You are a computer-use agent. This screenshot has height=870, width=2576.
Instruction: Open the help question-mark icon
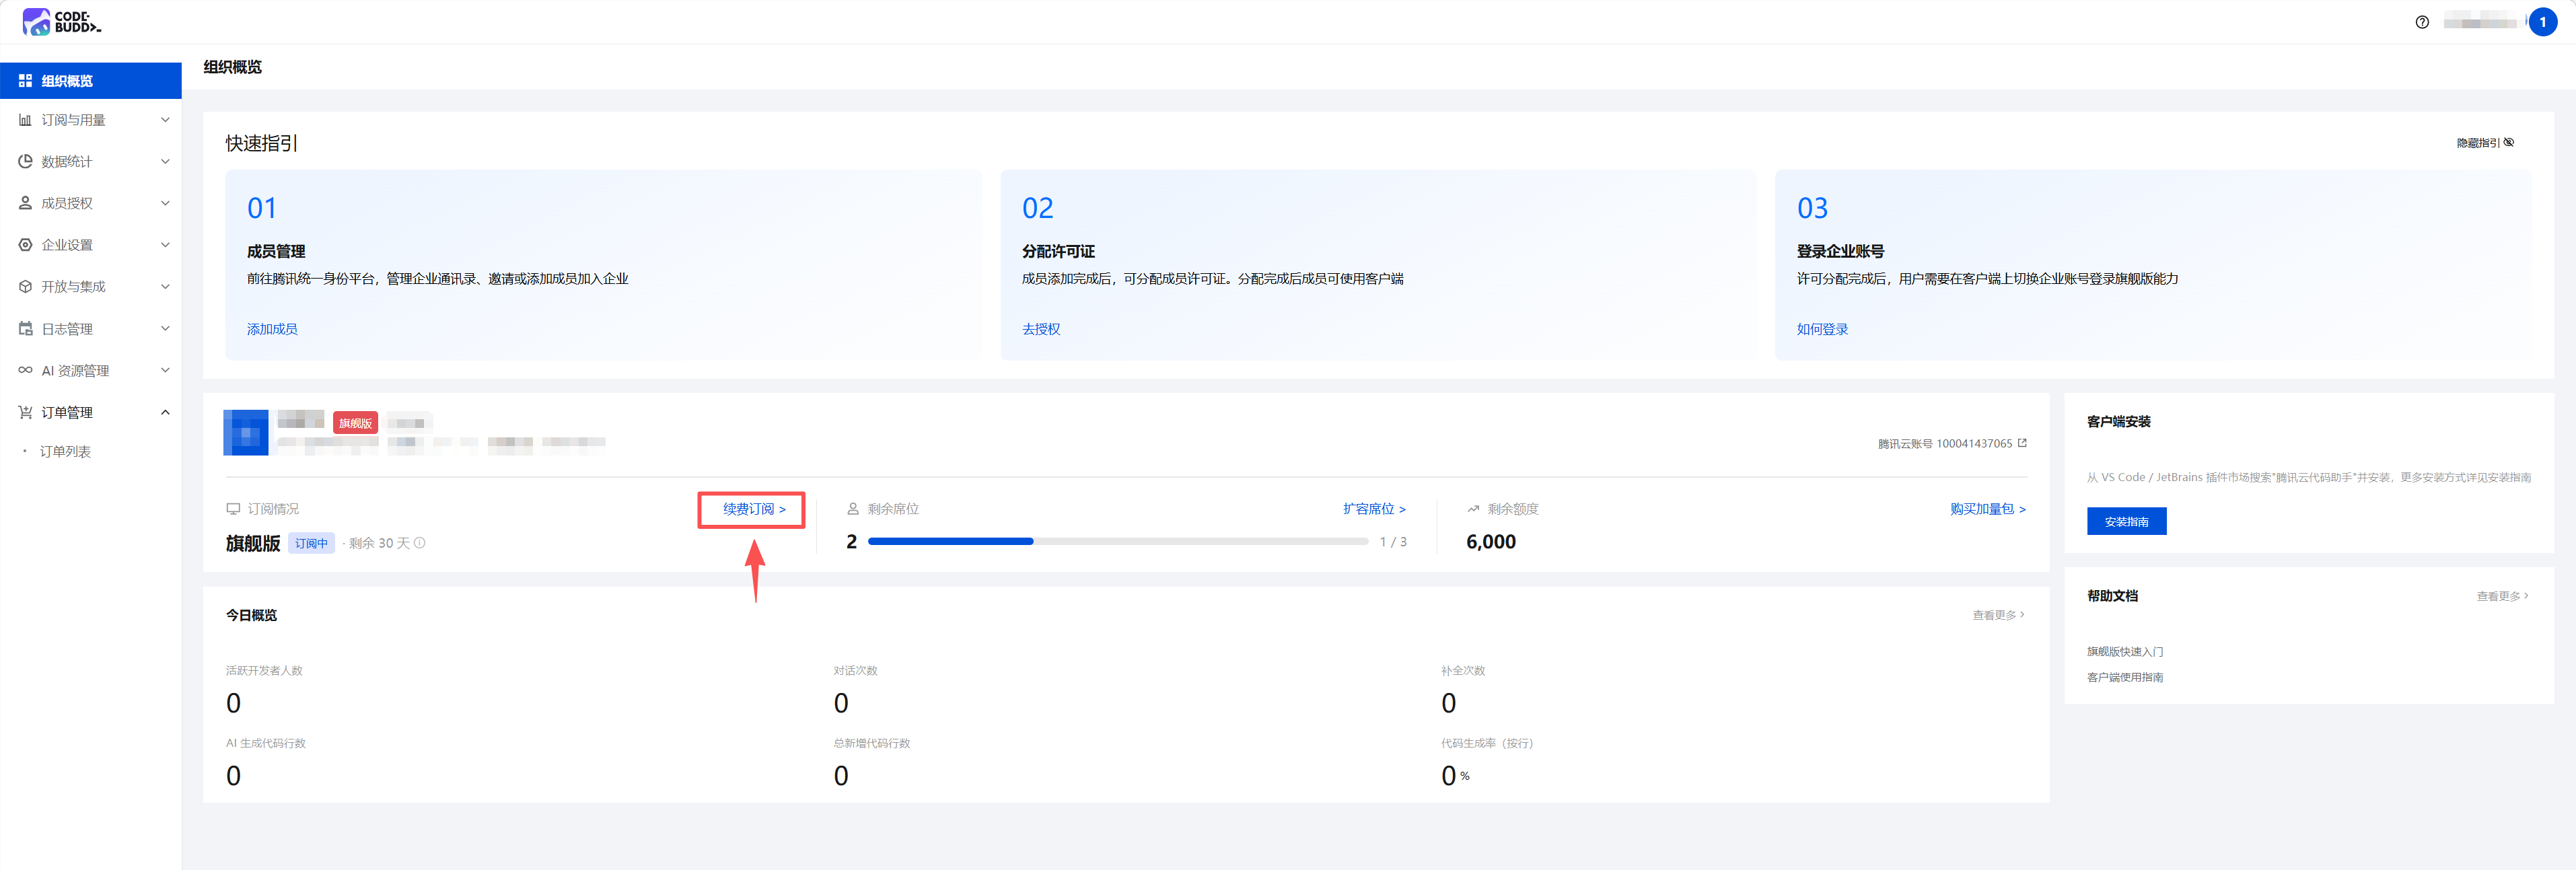(x=2421, y=22)
